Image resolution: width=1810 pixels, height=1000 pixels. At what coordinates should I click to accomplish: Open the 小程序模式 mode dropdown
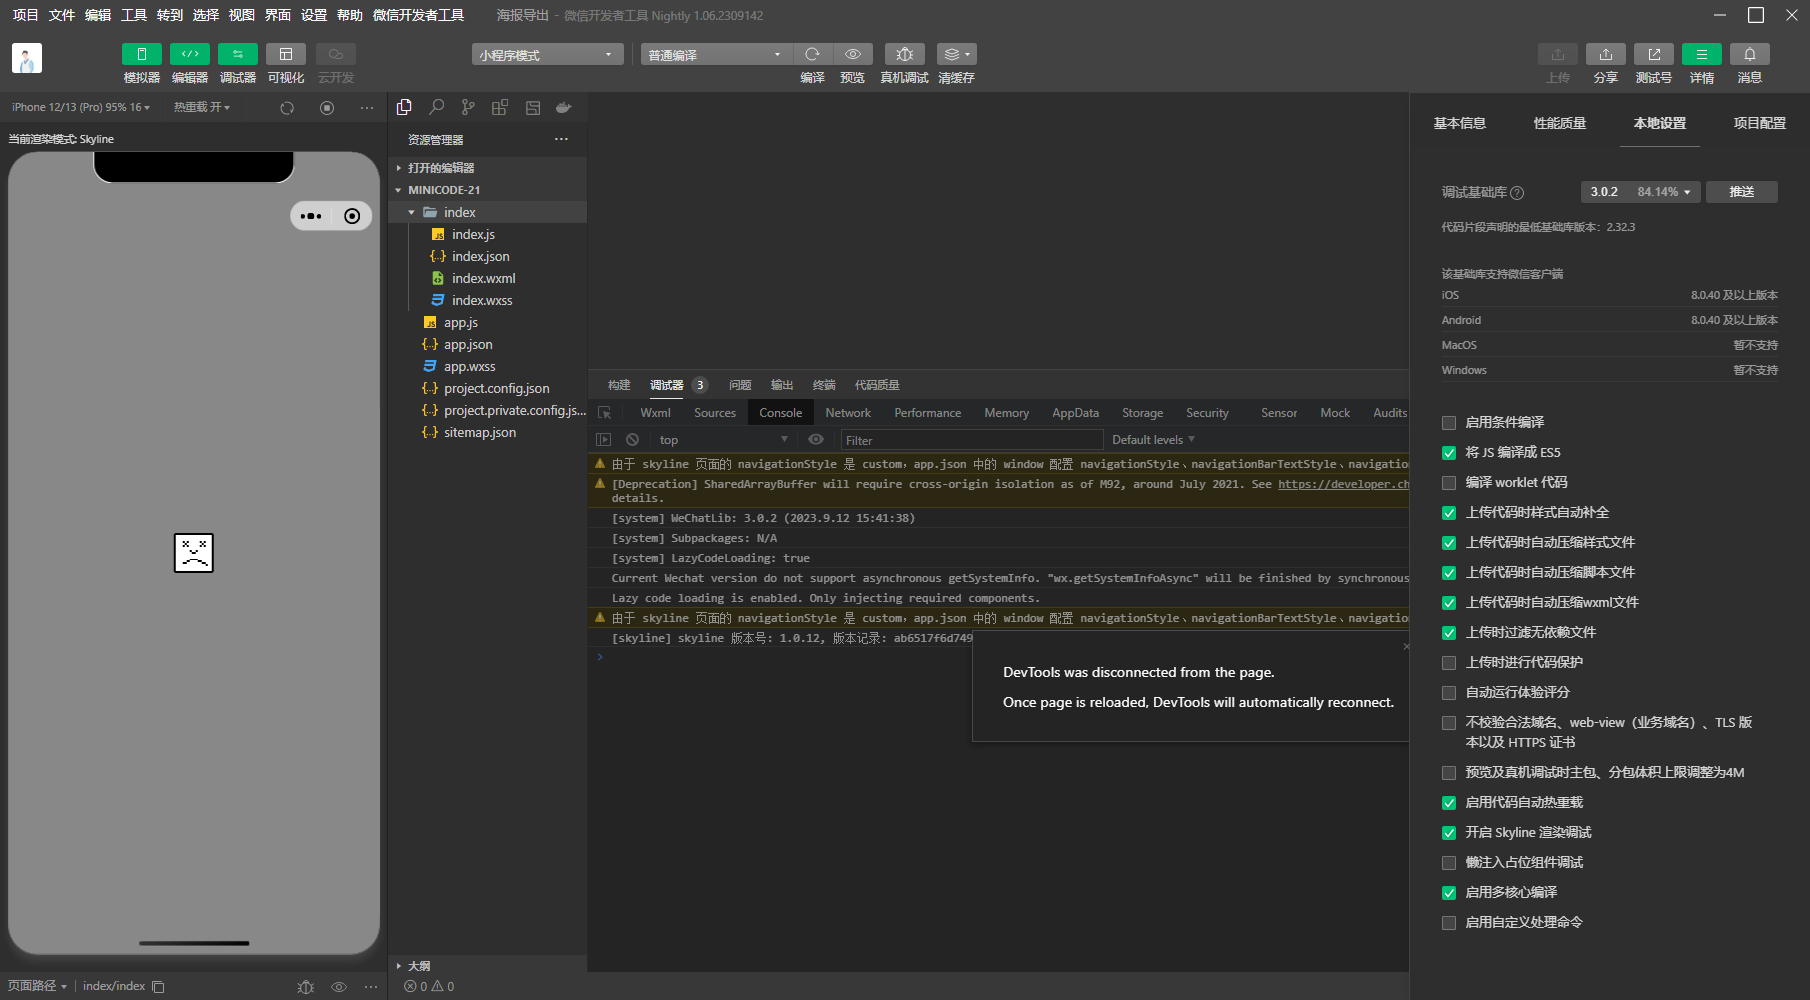pyautogui.click(x=547, y=54)
